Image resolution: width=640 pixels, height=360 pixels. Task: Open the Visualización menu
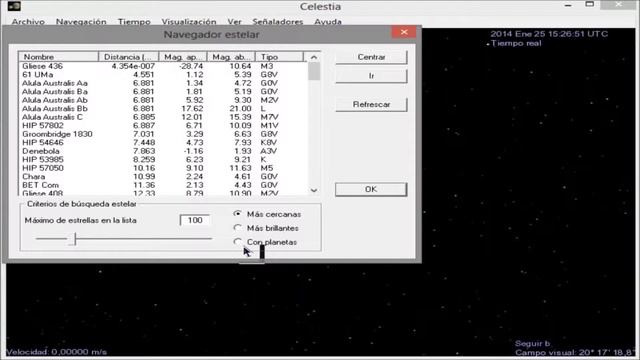pyautogui.click(x=189, y=22)
